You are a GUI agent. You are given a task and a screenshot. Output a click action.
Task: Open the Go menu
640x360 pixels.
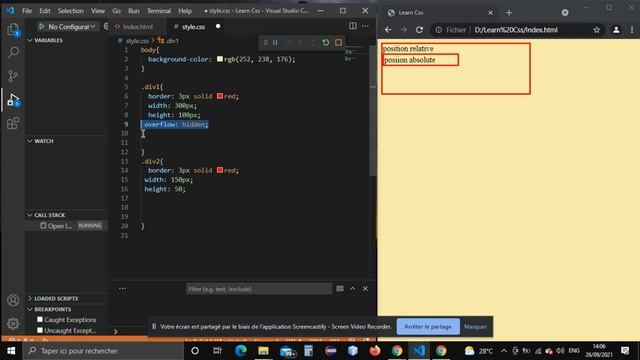[116, 11]
